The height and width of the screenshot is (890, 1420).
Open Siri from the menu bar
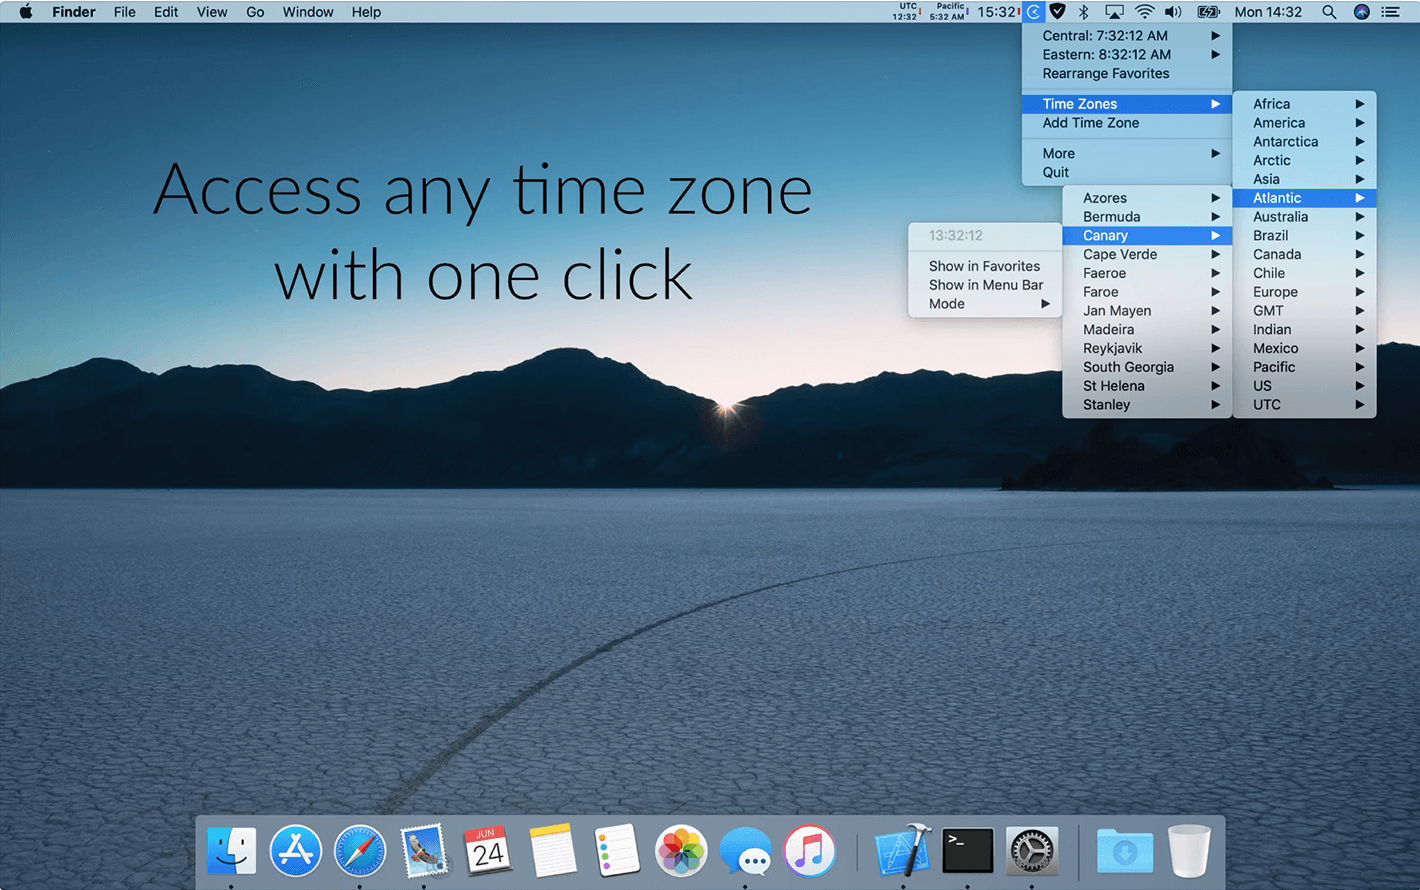1361,12
